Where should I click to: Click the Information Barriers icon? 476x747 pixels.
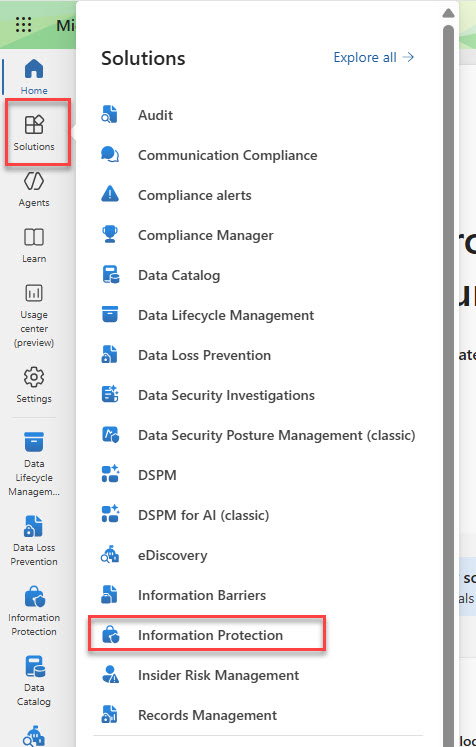(110, 595)
